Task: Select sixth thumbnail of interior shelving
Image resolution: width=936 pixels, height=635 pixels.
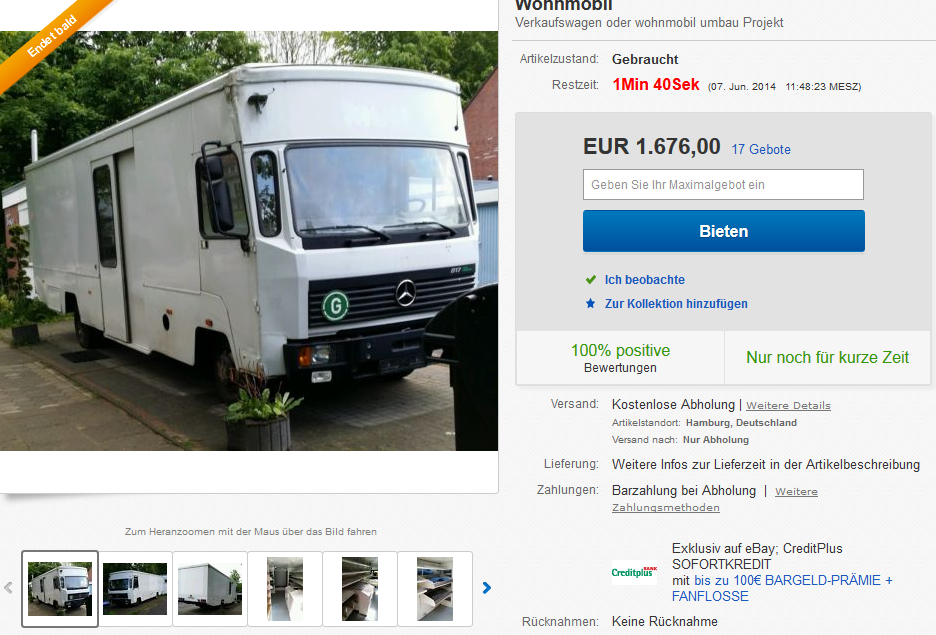Action: [435, 588]
